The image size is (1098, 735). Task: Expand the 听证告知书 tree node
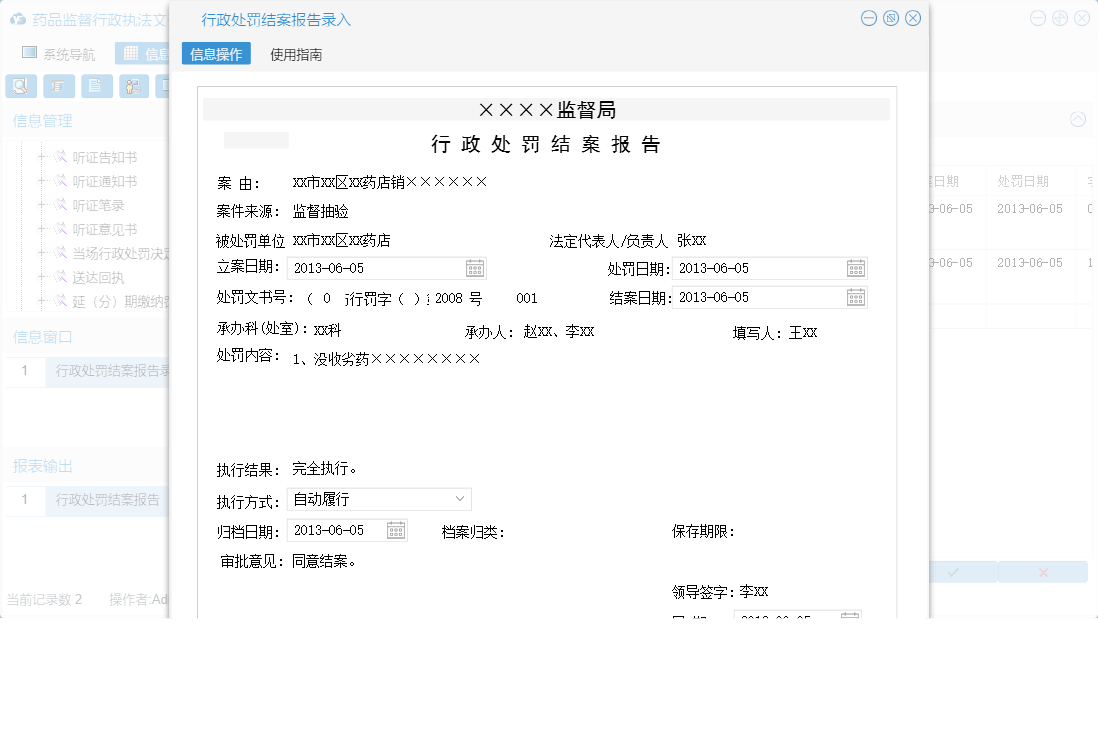[40, 157]
